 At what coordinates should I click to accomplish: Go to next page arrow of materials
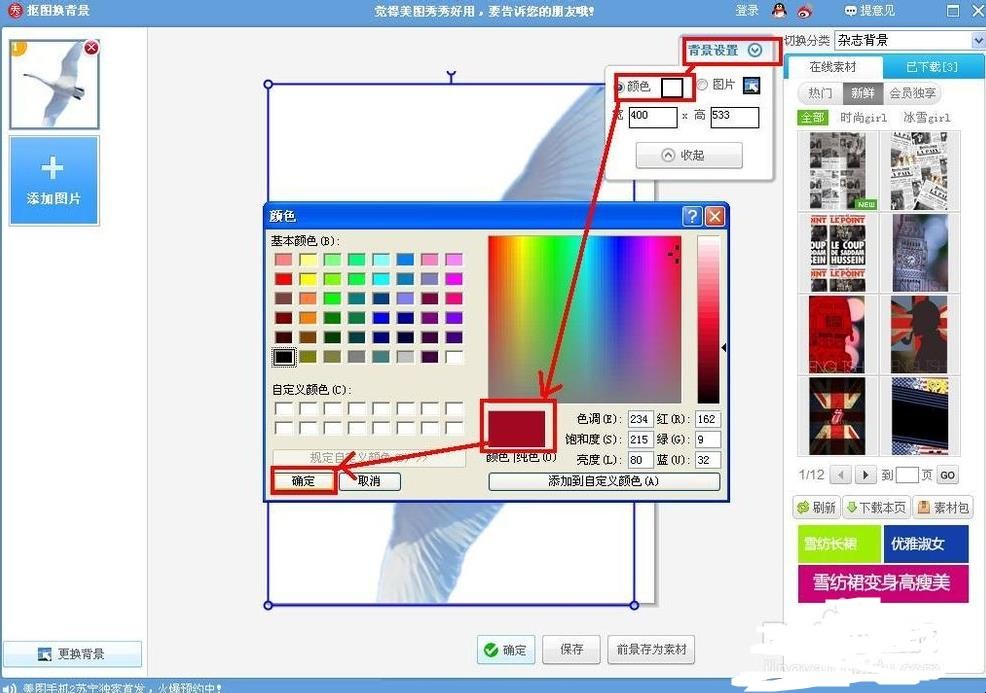tap(865, 475)
